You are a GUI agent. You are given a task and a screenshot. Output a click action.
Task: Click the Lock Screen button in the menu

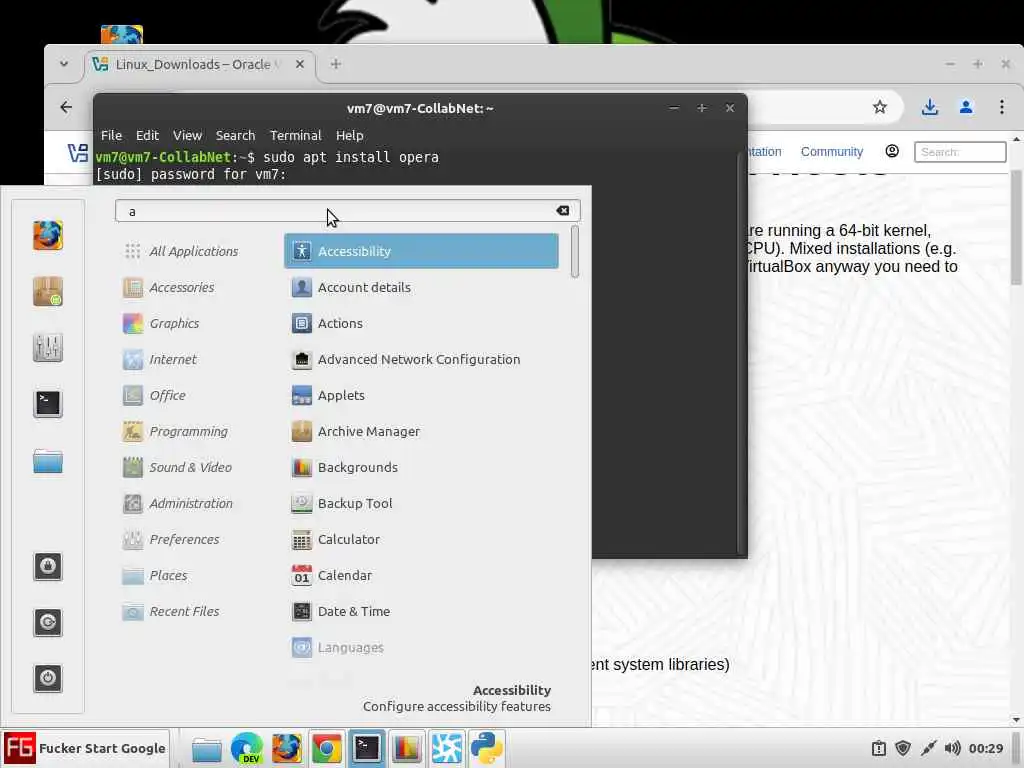(x=48, y=566)
